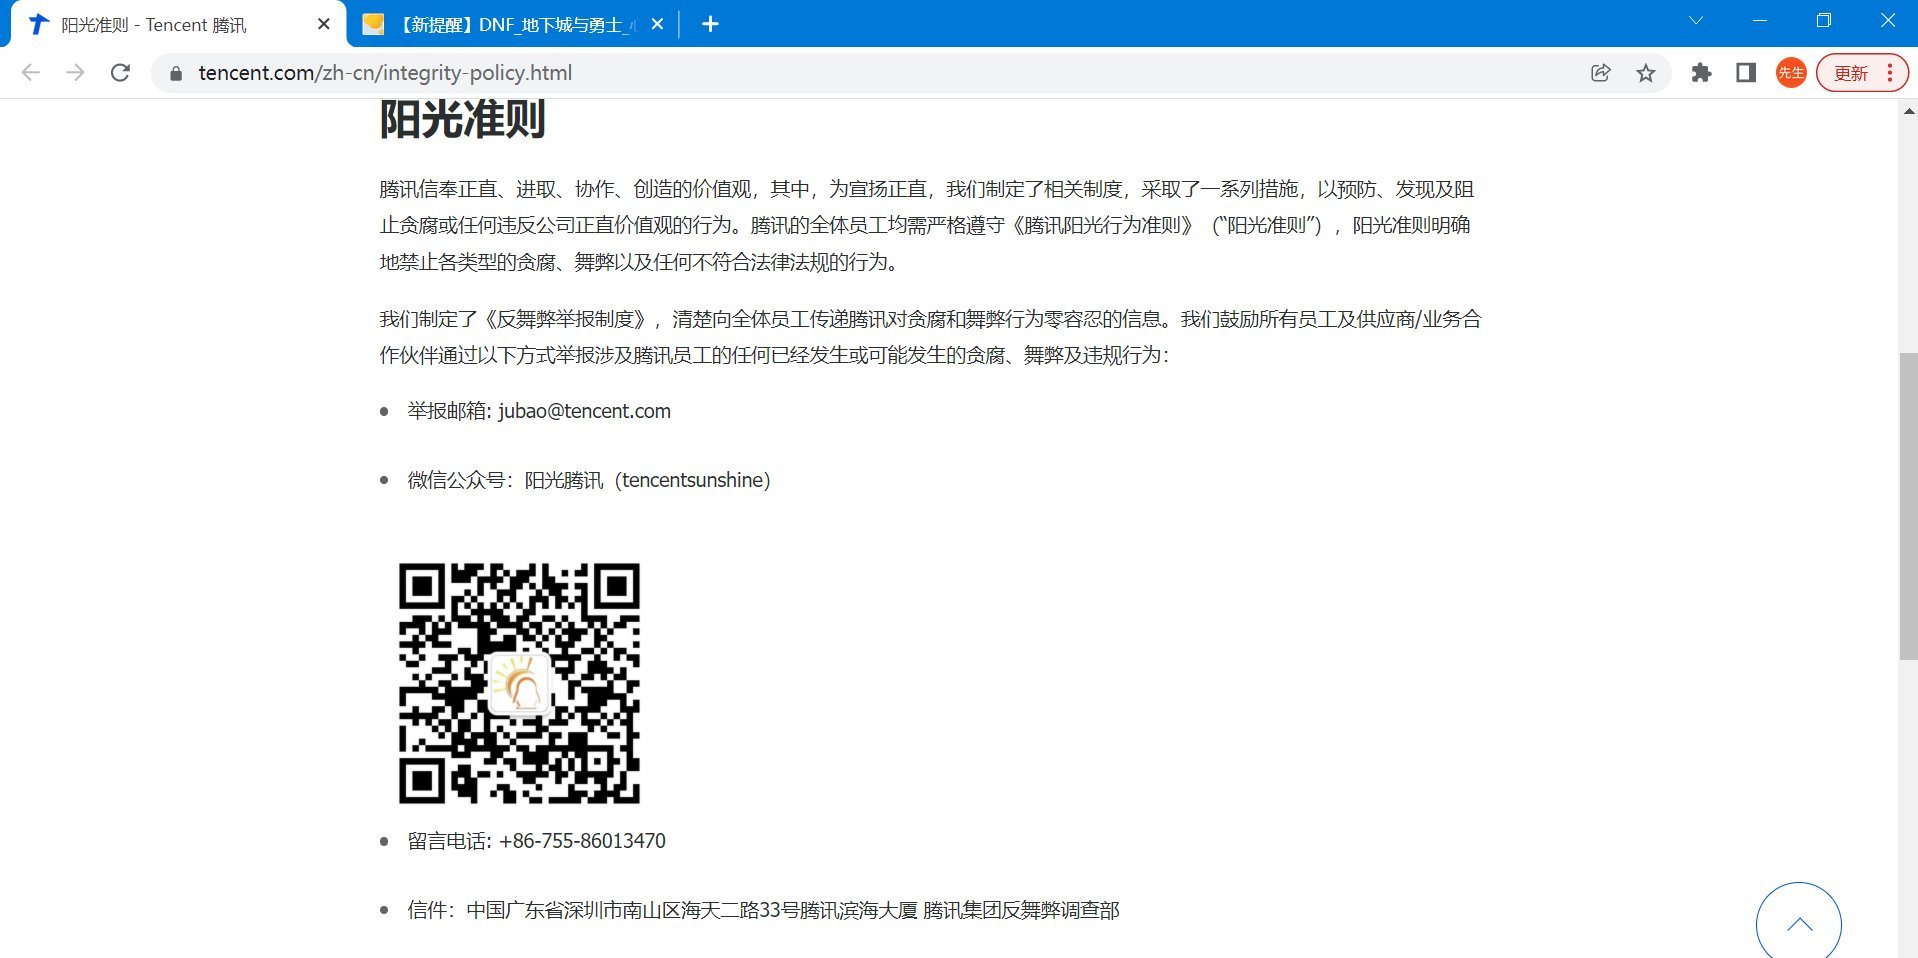Screen dimensions: 1918x958
Task: Open the orange profile avatar
Action: 1791,73
